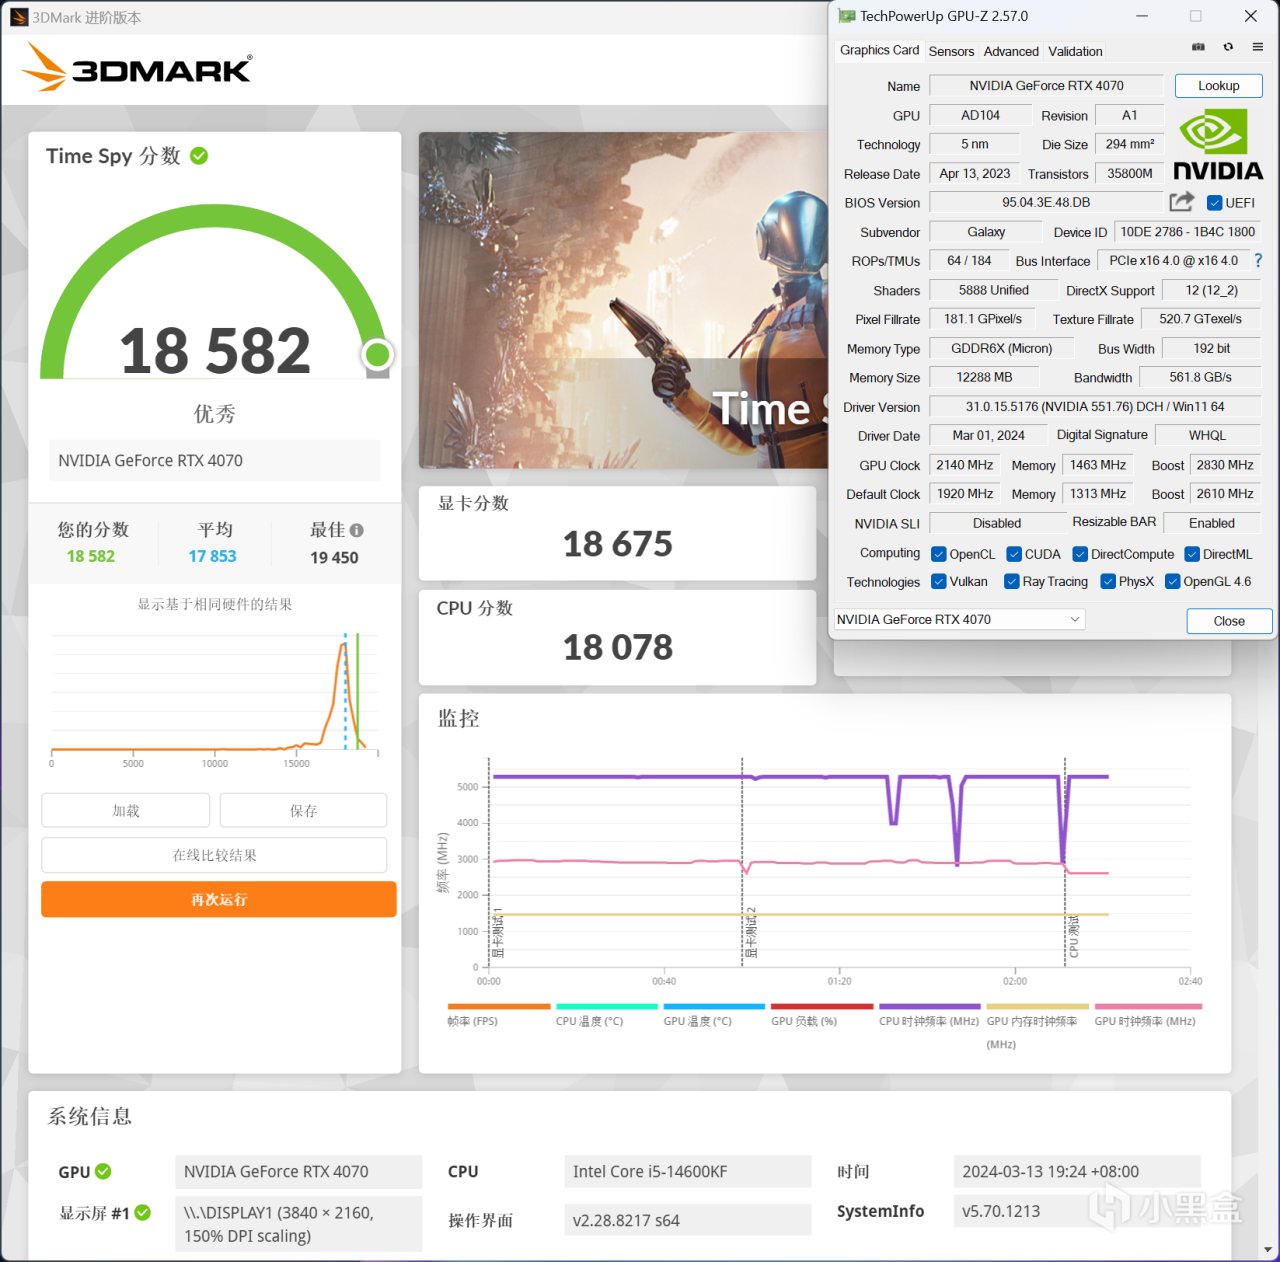Click the average score 17 853

(x=213, y=556)
